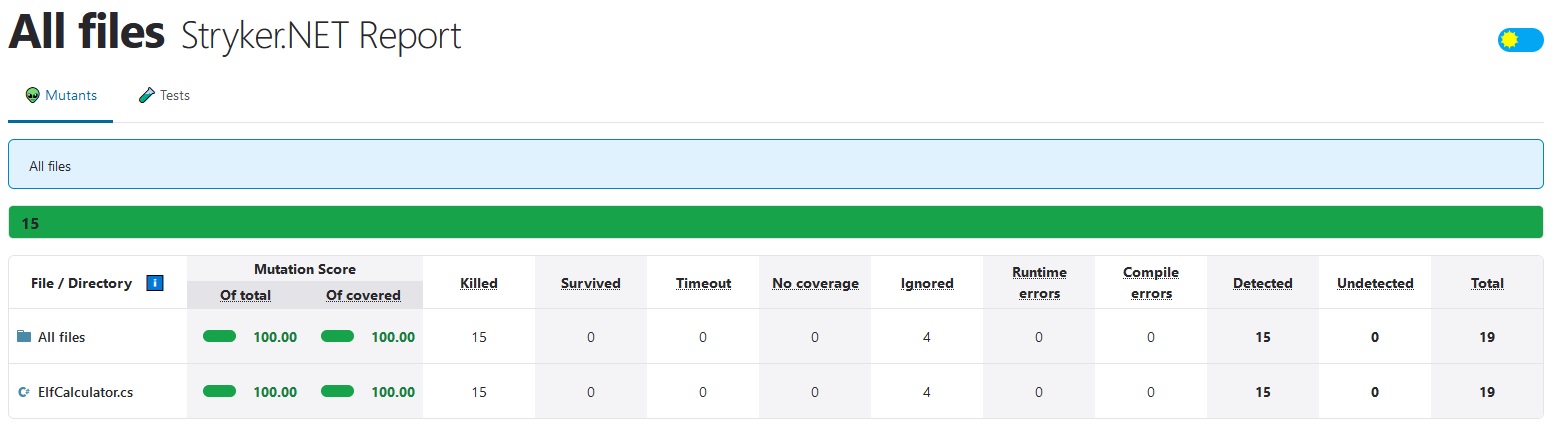The image size is (1563, 446).
Task: Click the test tube Tests icon
Action: [x=146, y=96]
